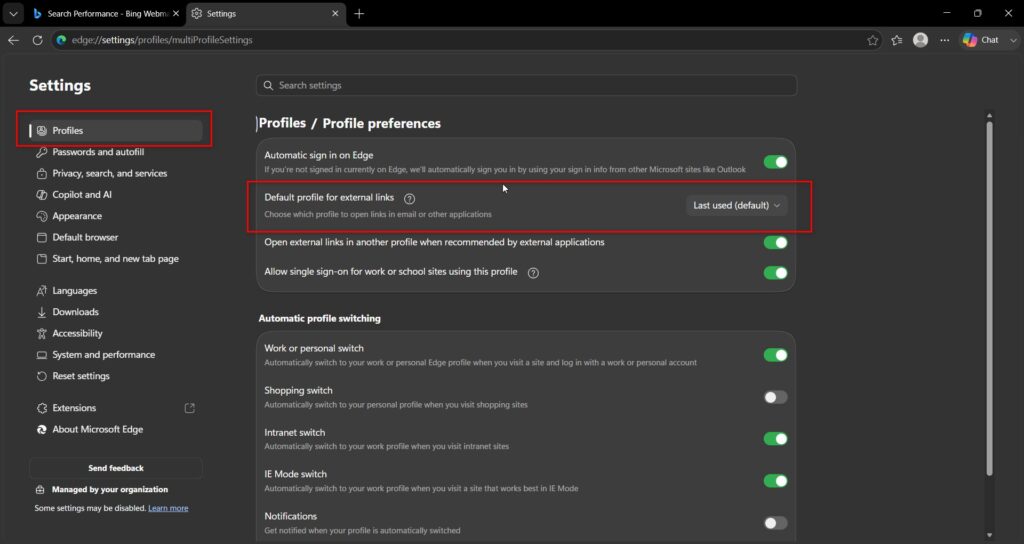Image resolution: width=1024 pixels, height=544 pixels.
Task: Click the back arrow in the toolbar
Action: (x=13, y=40)
